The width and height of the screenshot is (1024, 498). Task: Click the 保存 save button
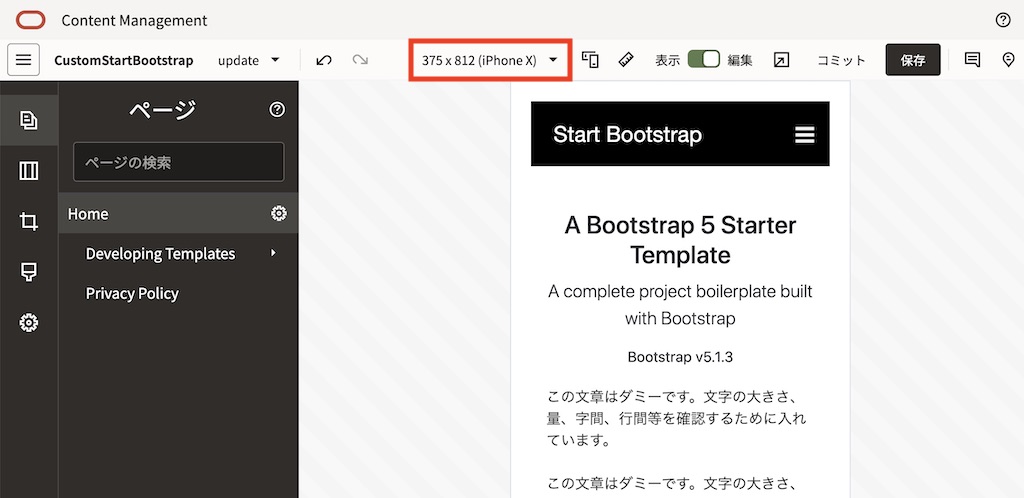pyautogui.click(x=912, y=60)
